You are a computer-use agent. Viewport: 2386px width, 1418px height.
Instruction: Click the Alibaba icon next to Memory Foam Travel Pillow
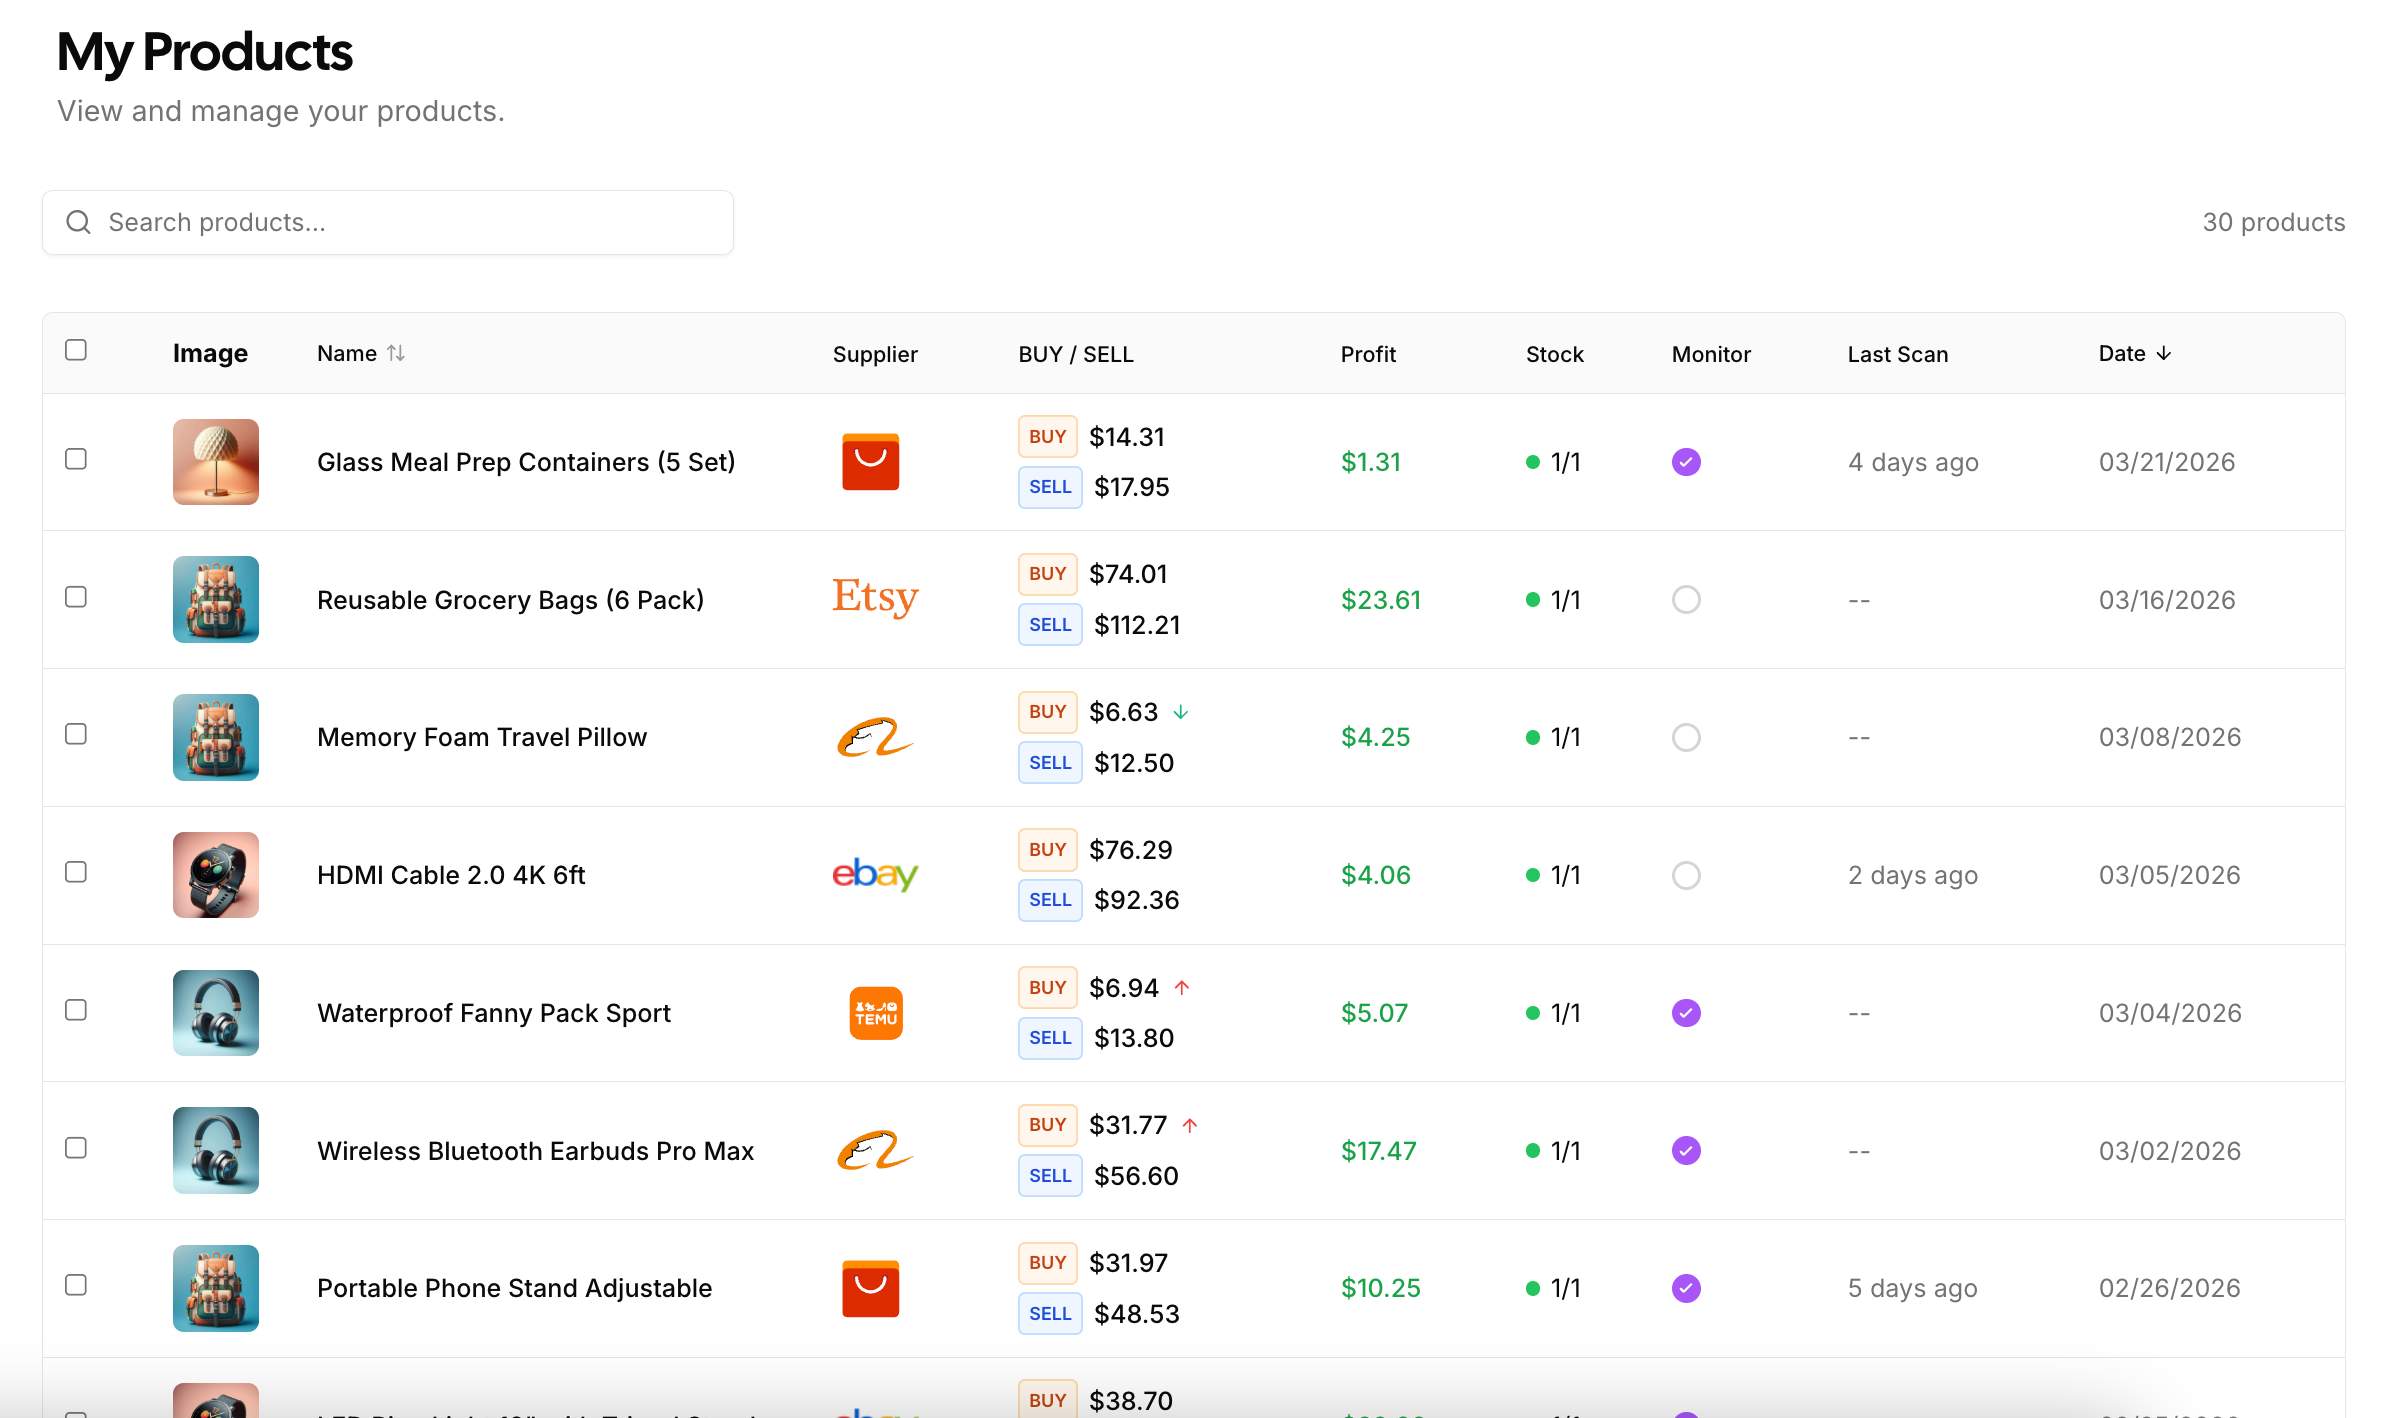[874, 737]
